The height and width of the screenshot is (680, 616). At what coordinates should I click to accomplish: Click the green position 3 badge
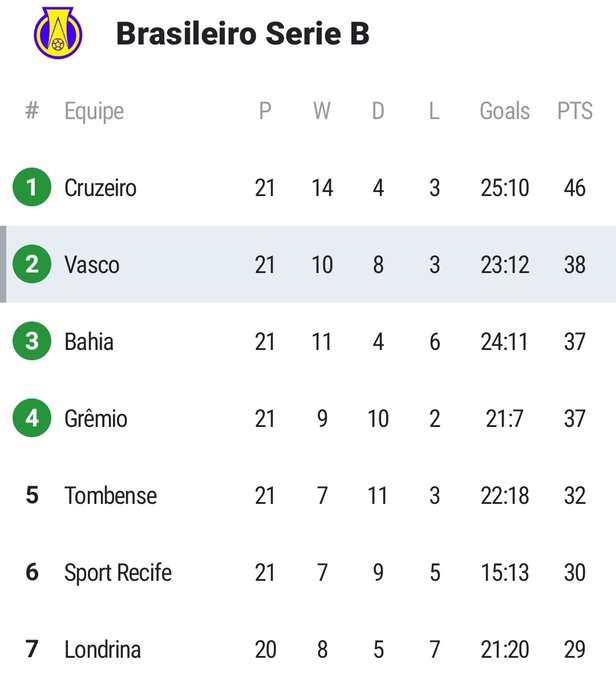[32, 341]
